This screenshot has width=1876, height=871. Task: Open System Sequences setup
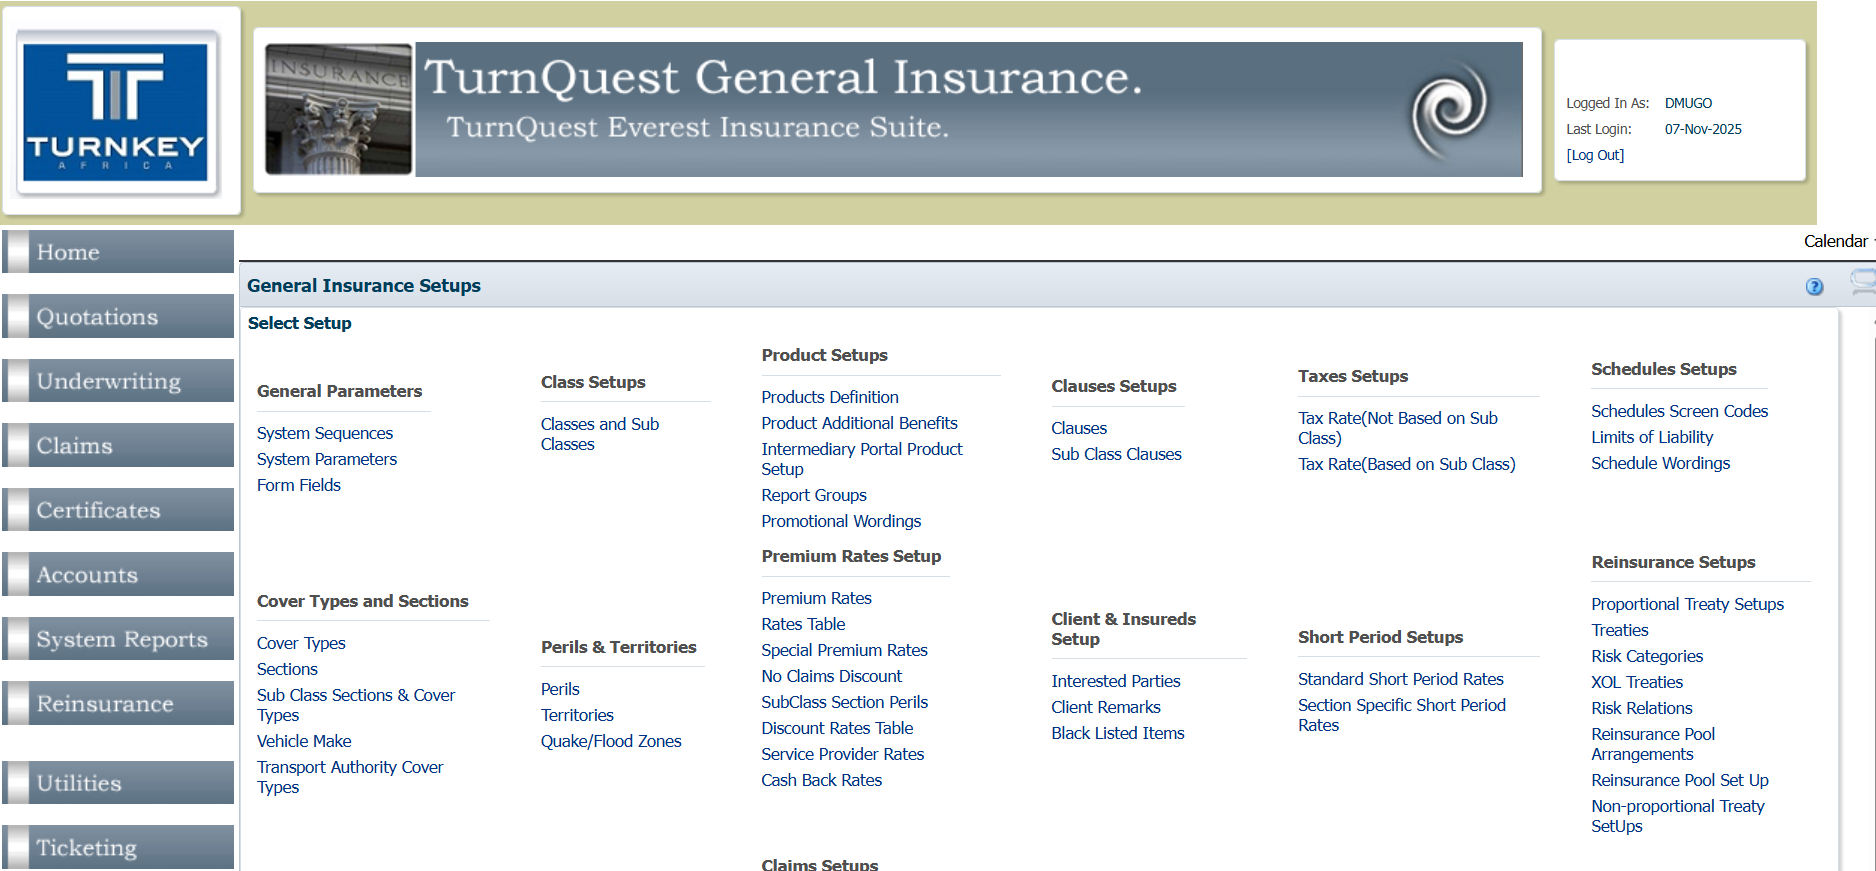tap(325, 433)
